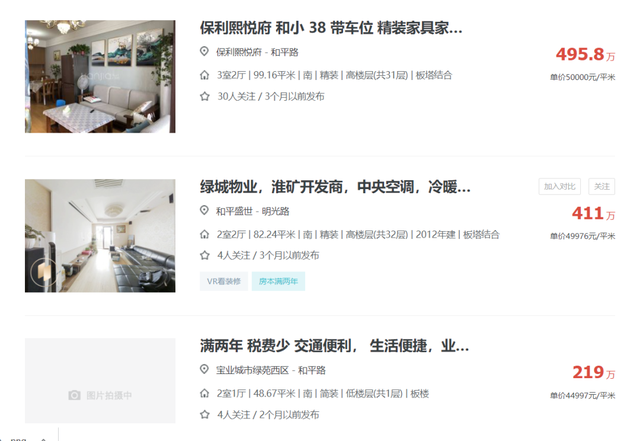Select the VR看装修 tag
Screen dimensions: 640x441
(x=224, y=281)
